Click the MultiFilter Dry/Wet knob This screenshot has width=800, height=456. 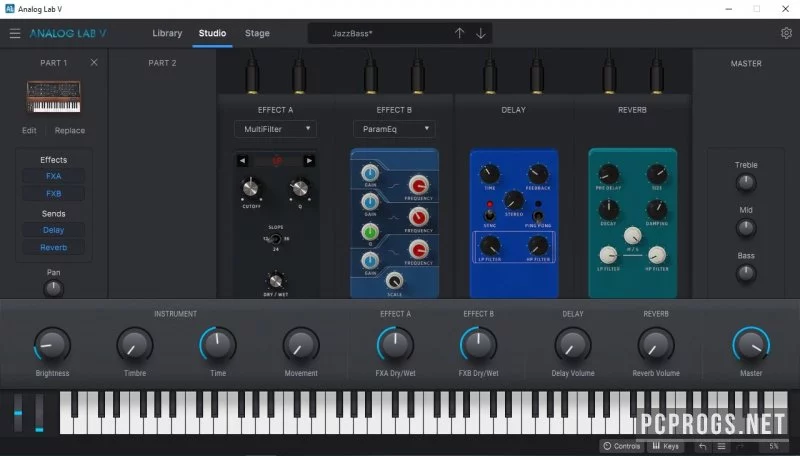tap(276, 281)
